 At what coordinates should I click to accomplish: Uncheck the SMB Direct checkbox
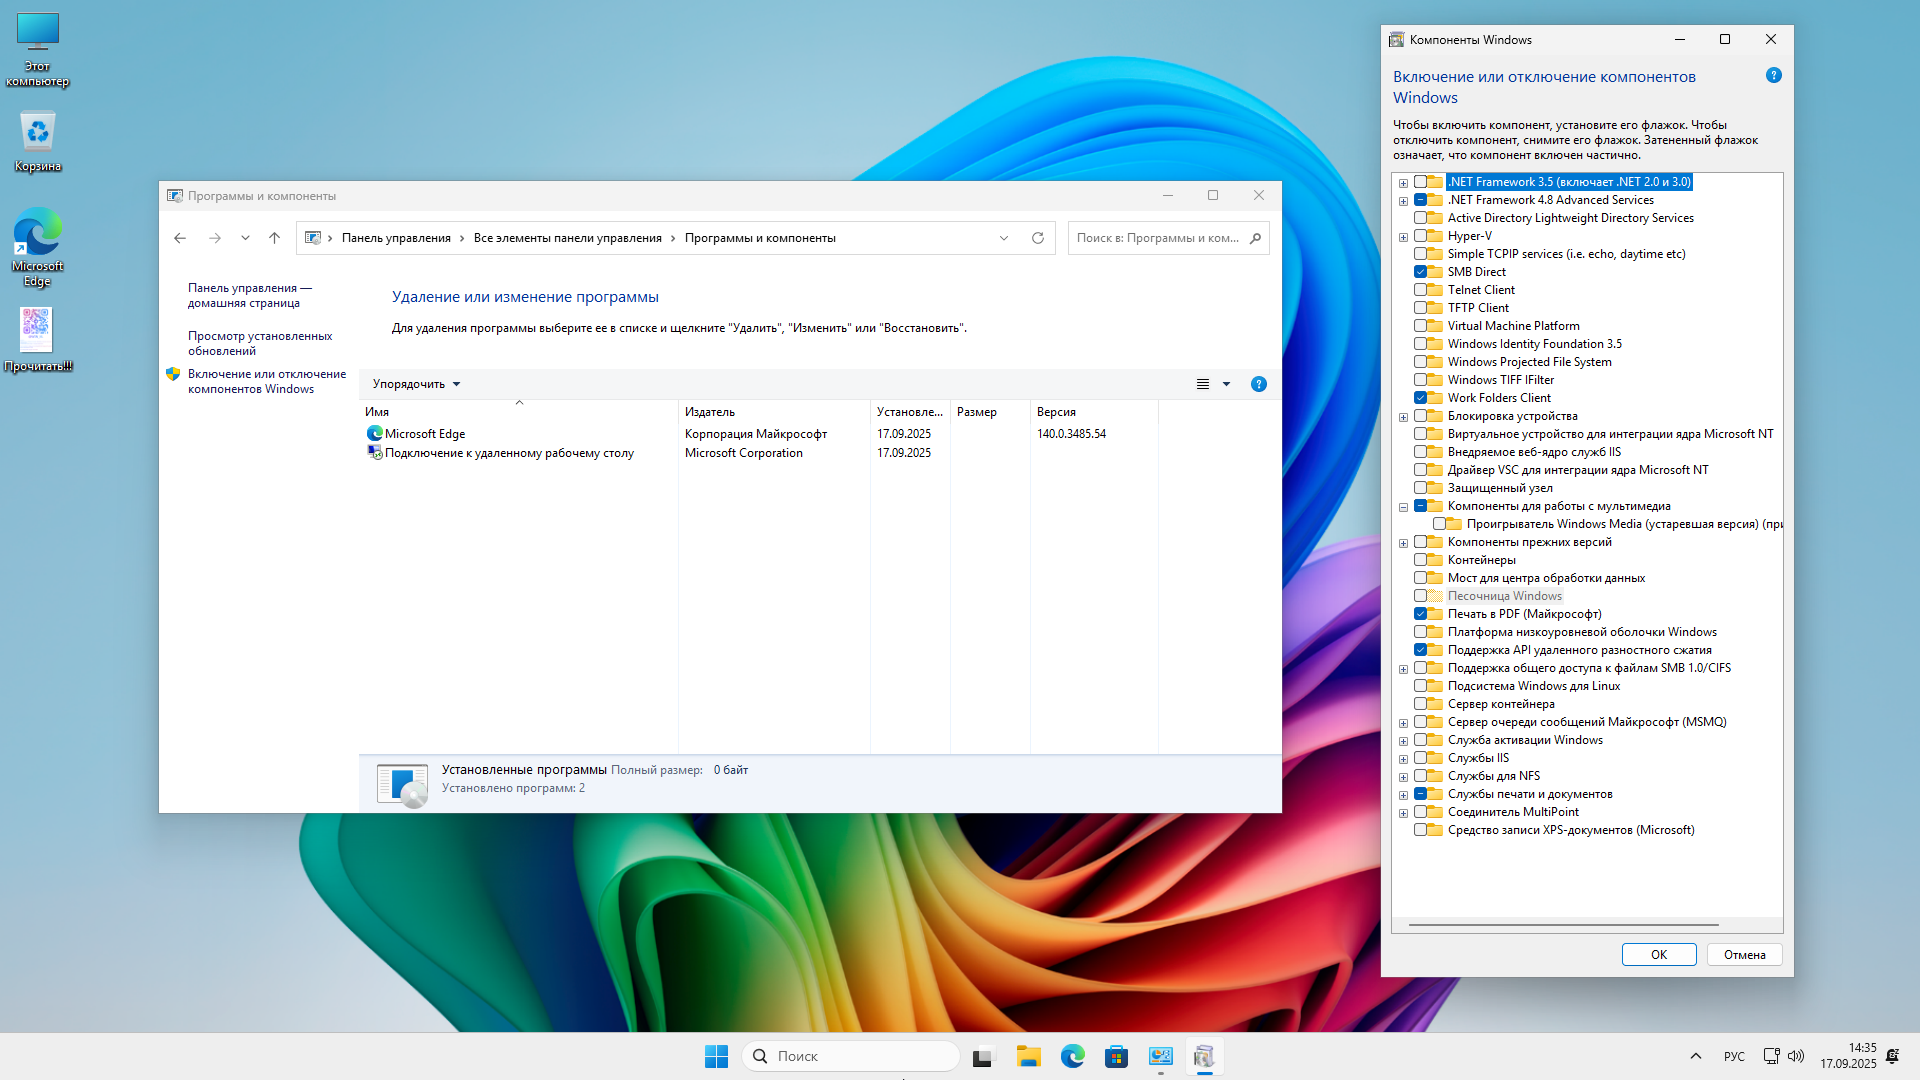click(x=1420, y=272)
